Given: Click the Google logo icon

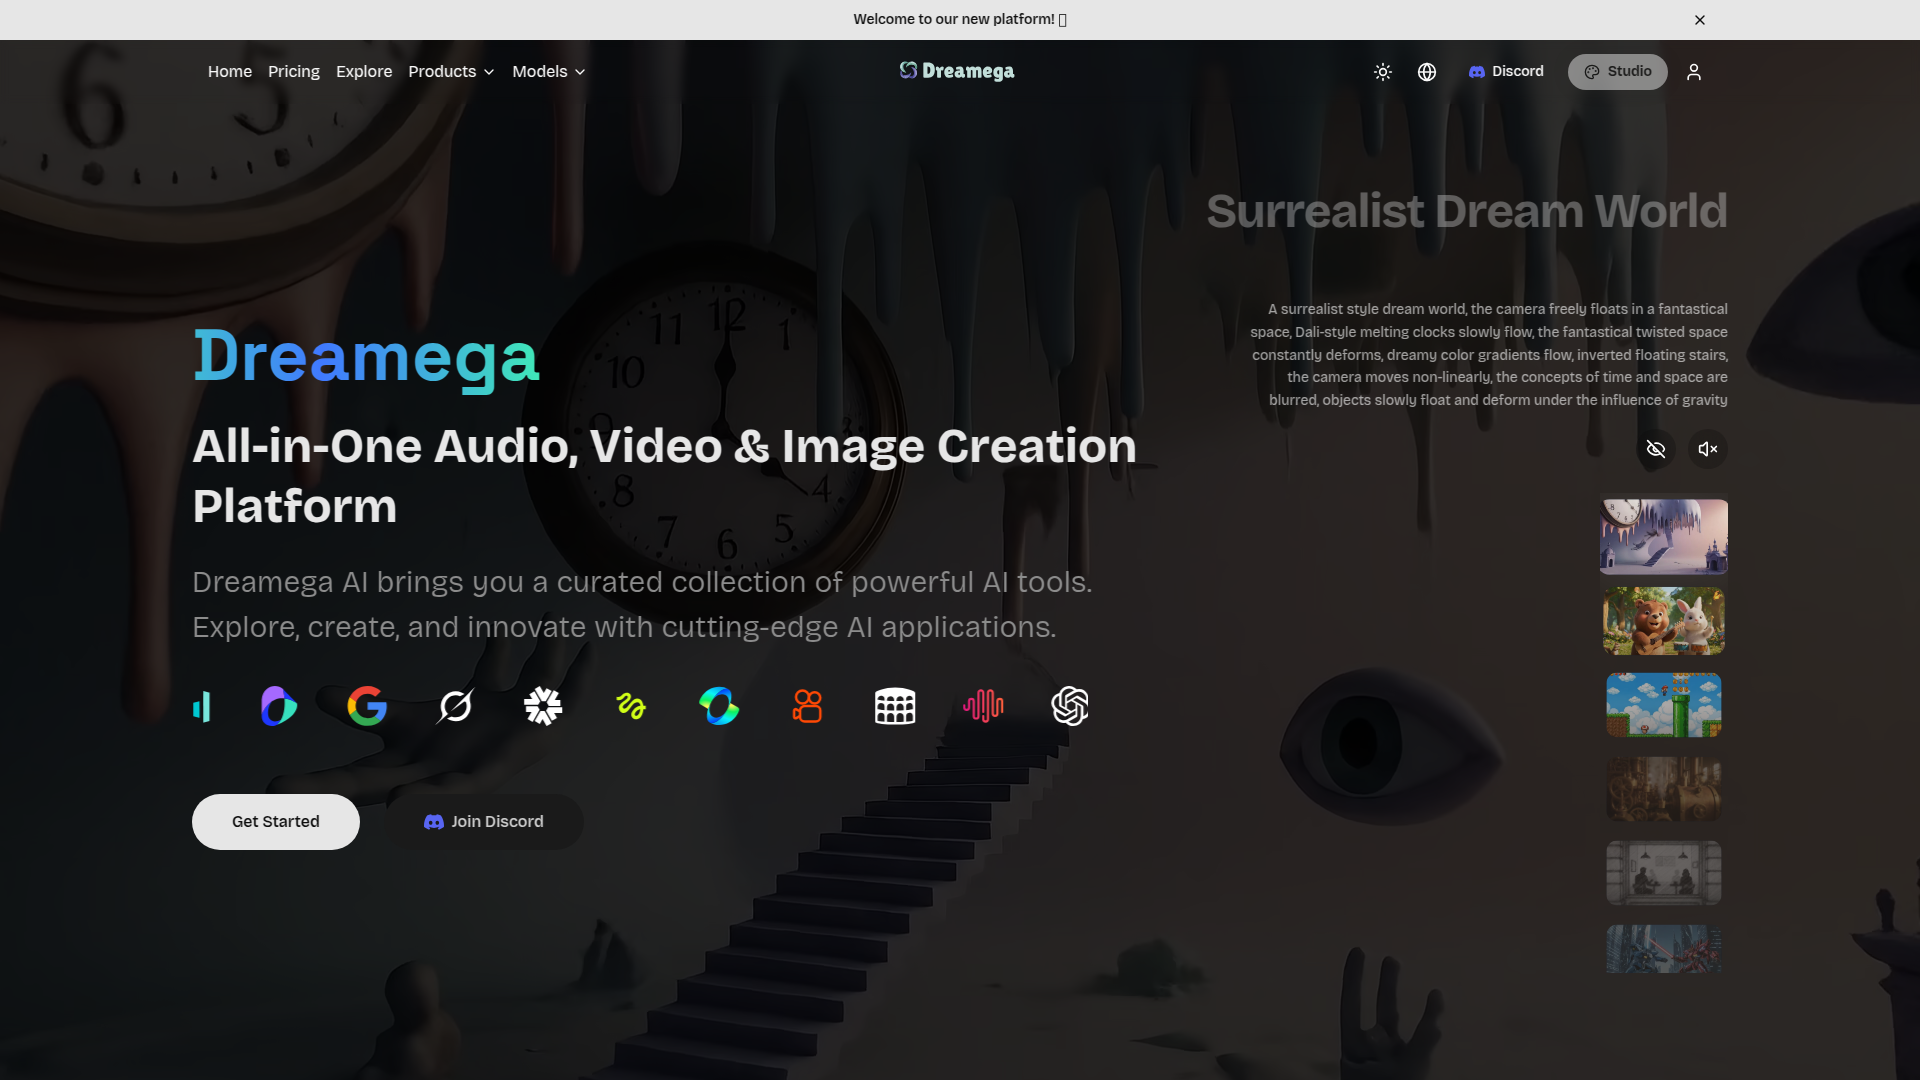Looking at the screenshot, I should pyautogui.click(x=367, y=706).
